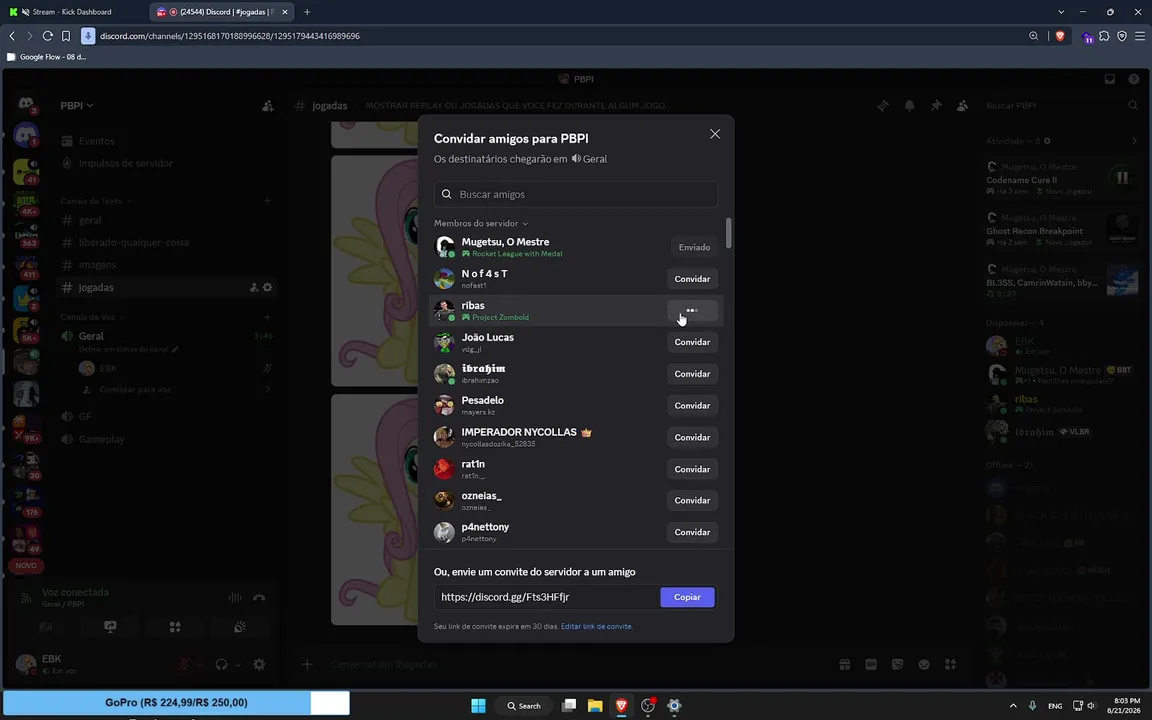Open Discord direct messages home icon
Viewport: 1152px width, 720px height.
click(x=26, y=104)
